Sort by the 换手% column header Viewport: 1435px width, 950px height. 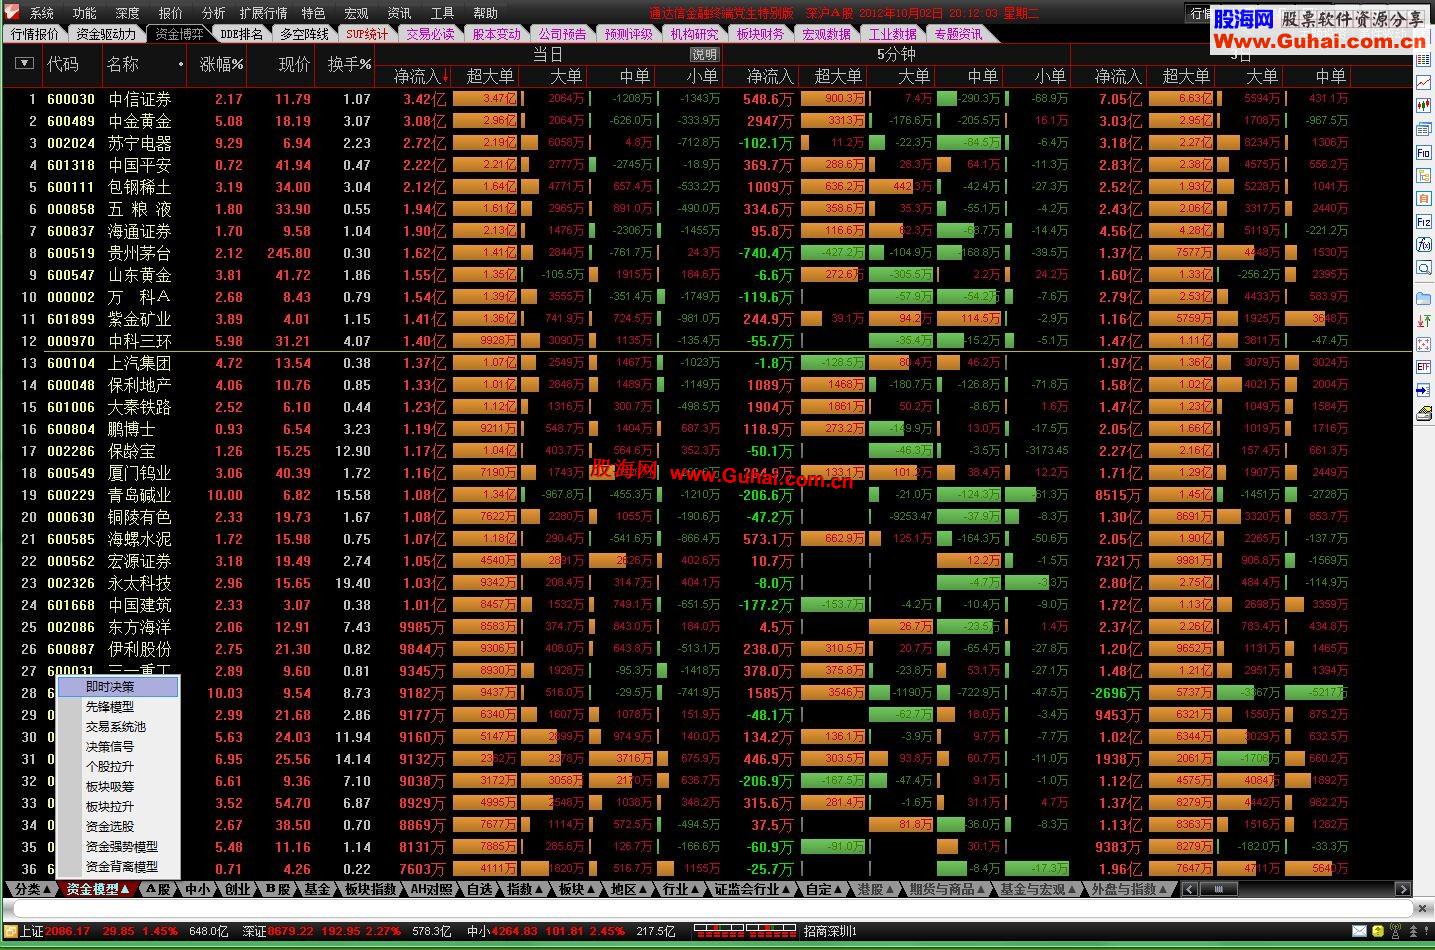click(350, 64)
